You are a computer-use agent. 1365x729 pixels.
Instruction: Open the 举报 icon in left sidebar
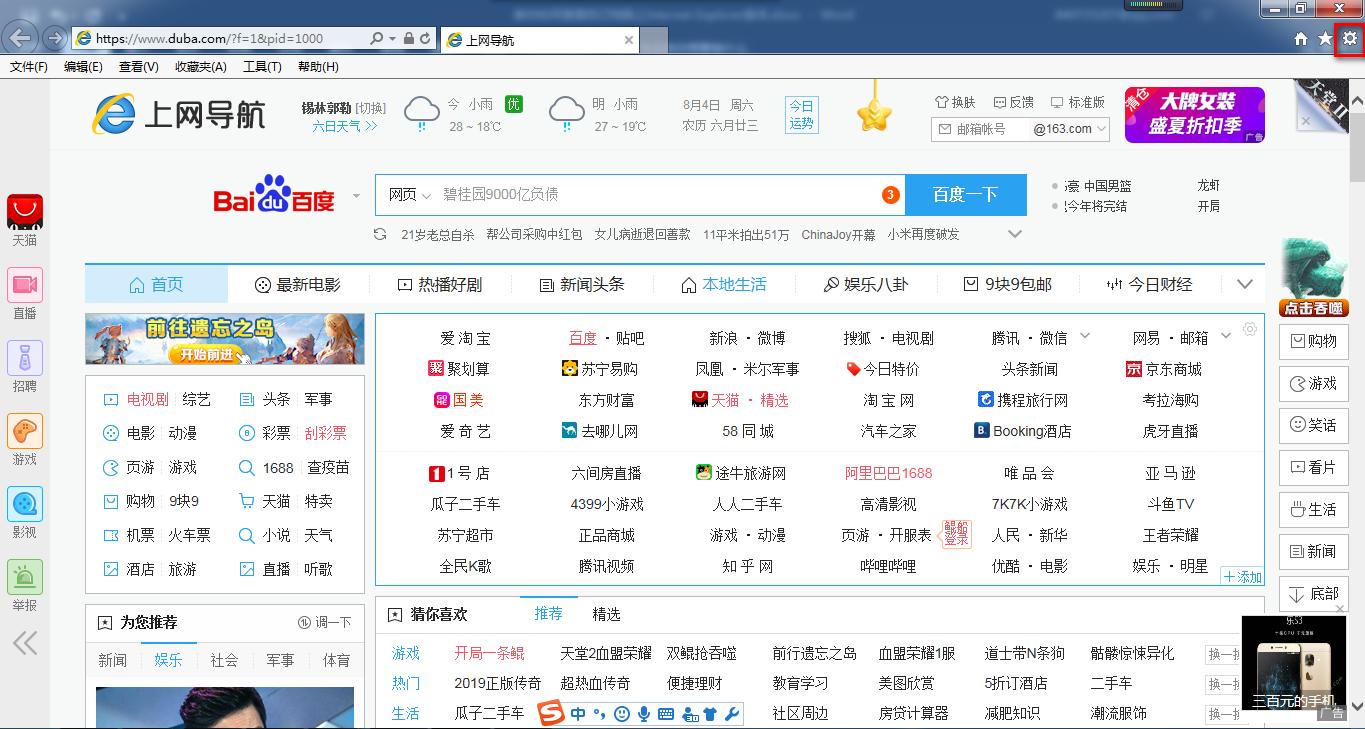pos(25,577)
